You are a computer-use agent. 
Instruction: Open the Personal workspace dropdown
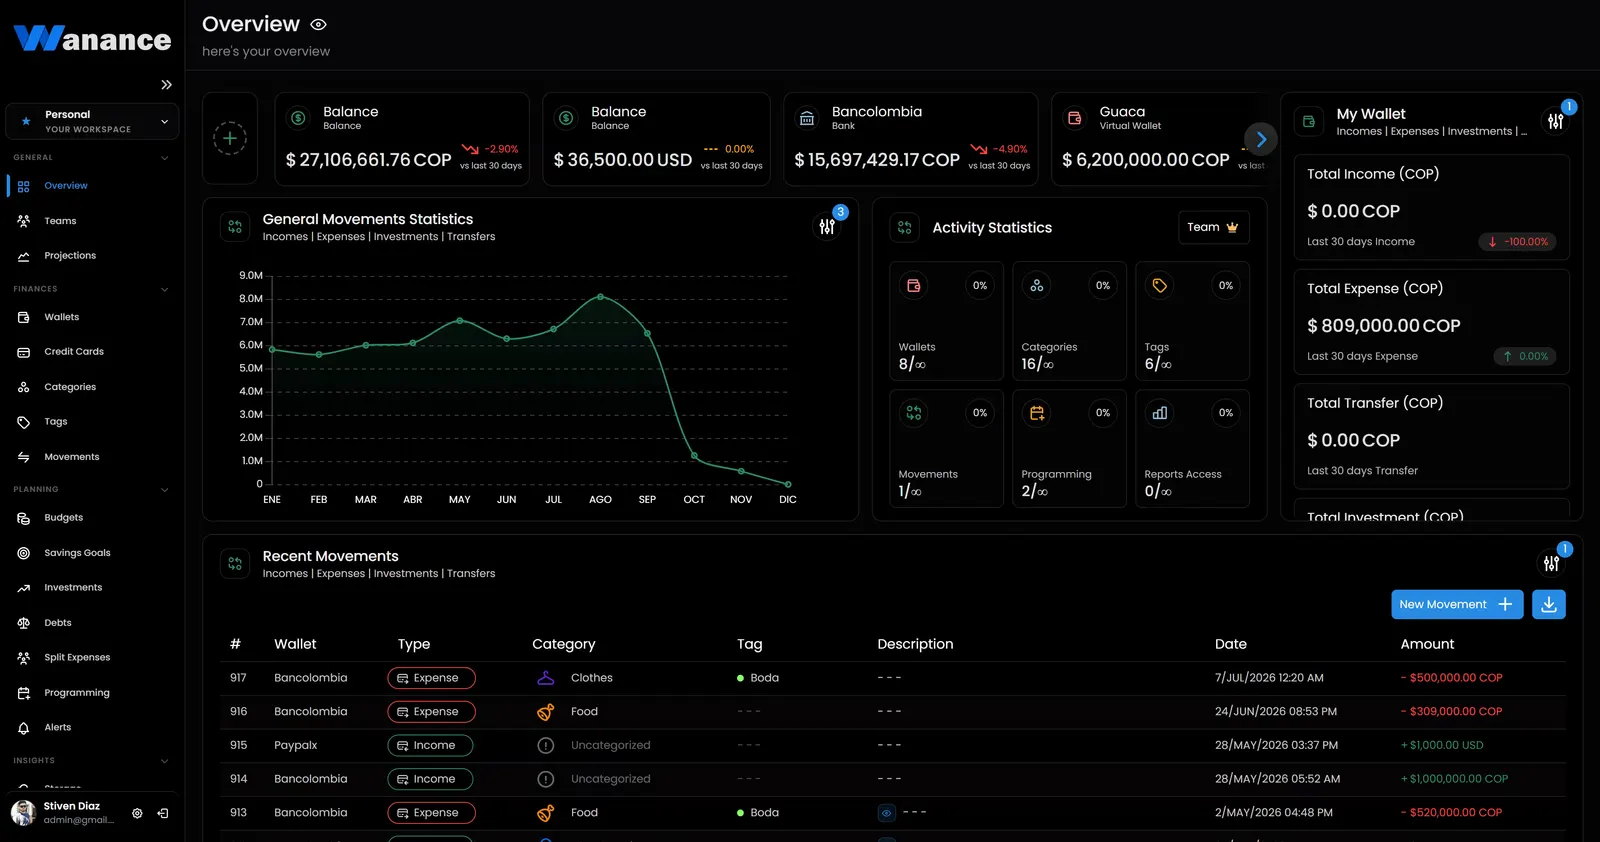click(92, 122)
